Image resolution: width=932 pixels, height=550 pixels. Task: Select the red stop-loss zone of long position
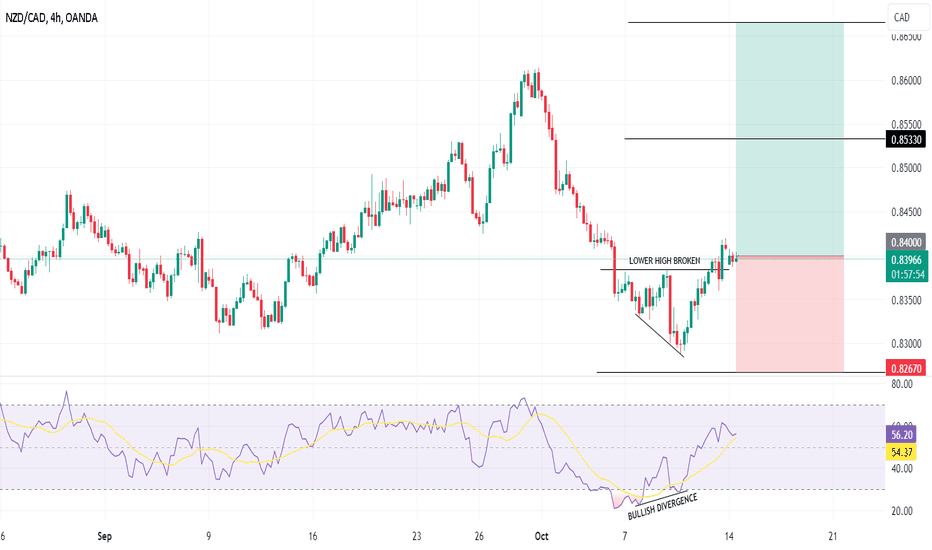(789, 315)
